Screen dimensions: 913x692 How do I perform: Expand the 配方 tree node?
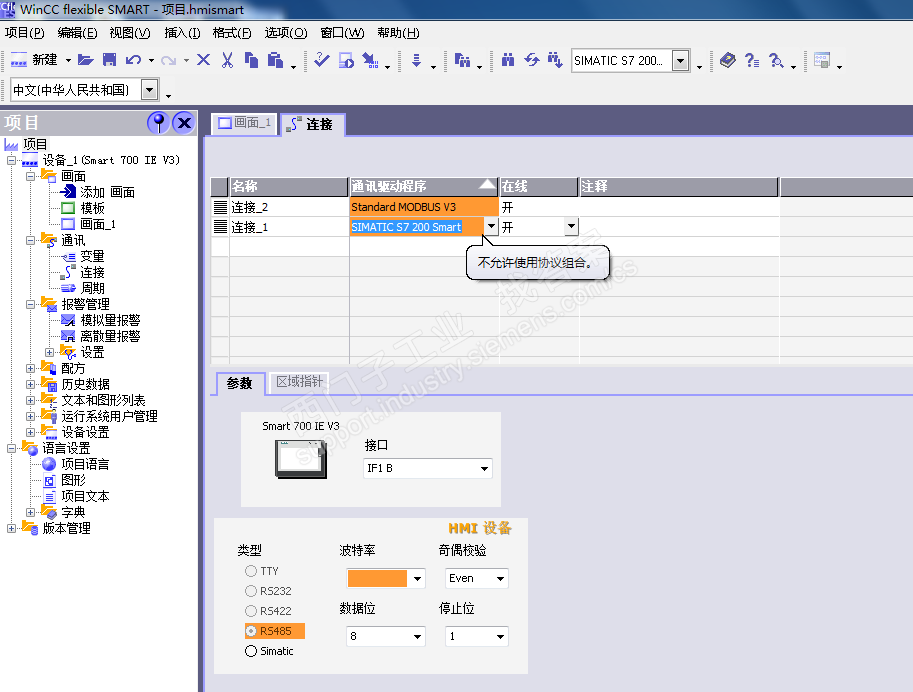click(30, 368)
